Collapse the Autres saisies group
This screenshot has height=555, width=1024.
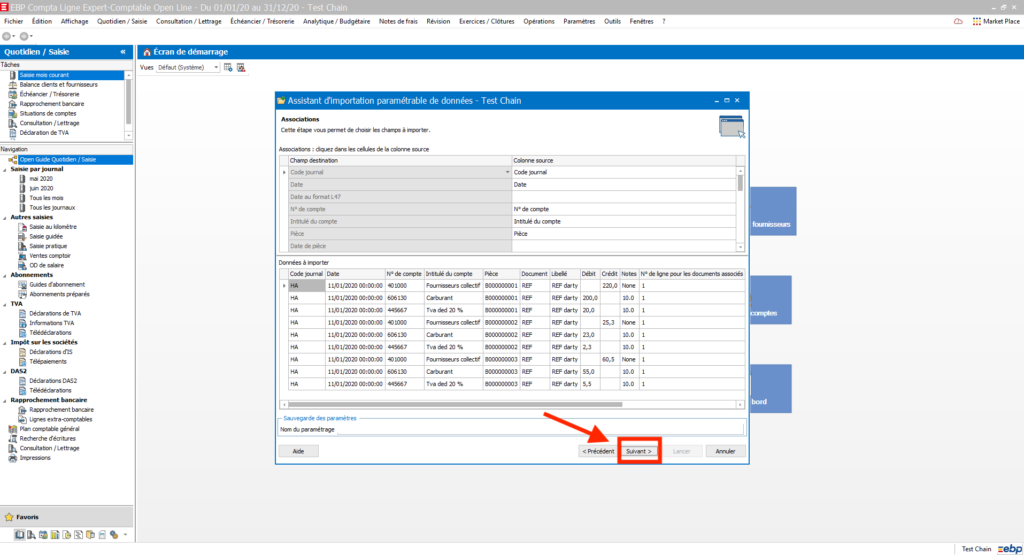tap(5, 217)
